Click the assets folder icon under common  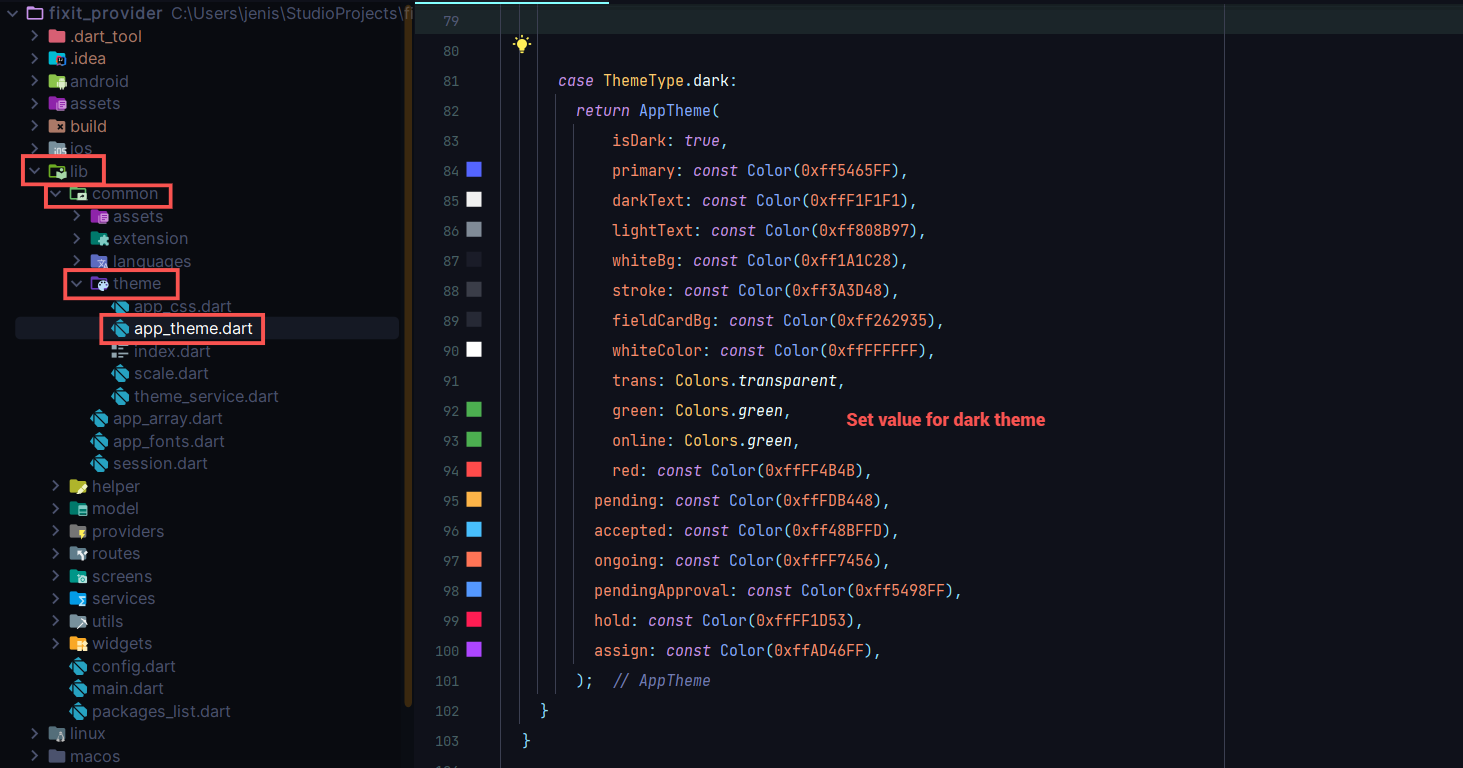(99, 217)
